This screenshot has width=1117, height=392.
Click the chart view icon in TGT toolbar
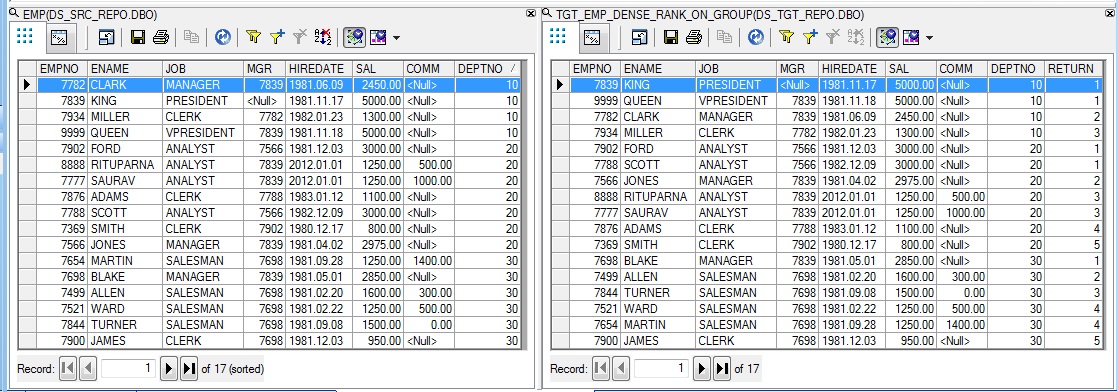pyautogui.click(x=910, y=37)
